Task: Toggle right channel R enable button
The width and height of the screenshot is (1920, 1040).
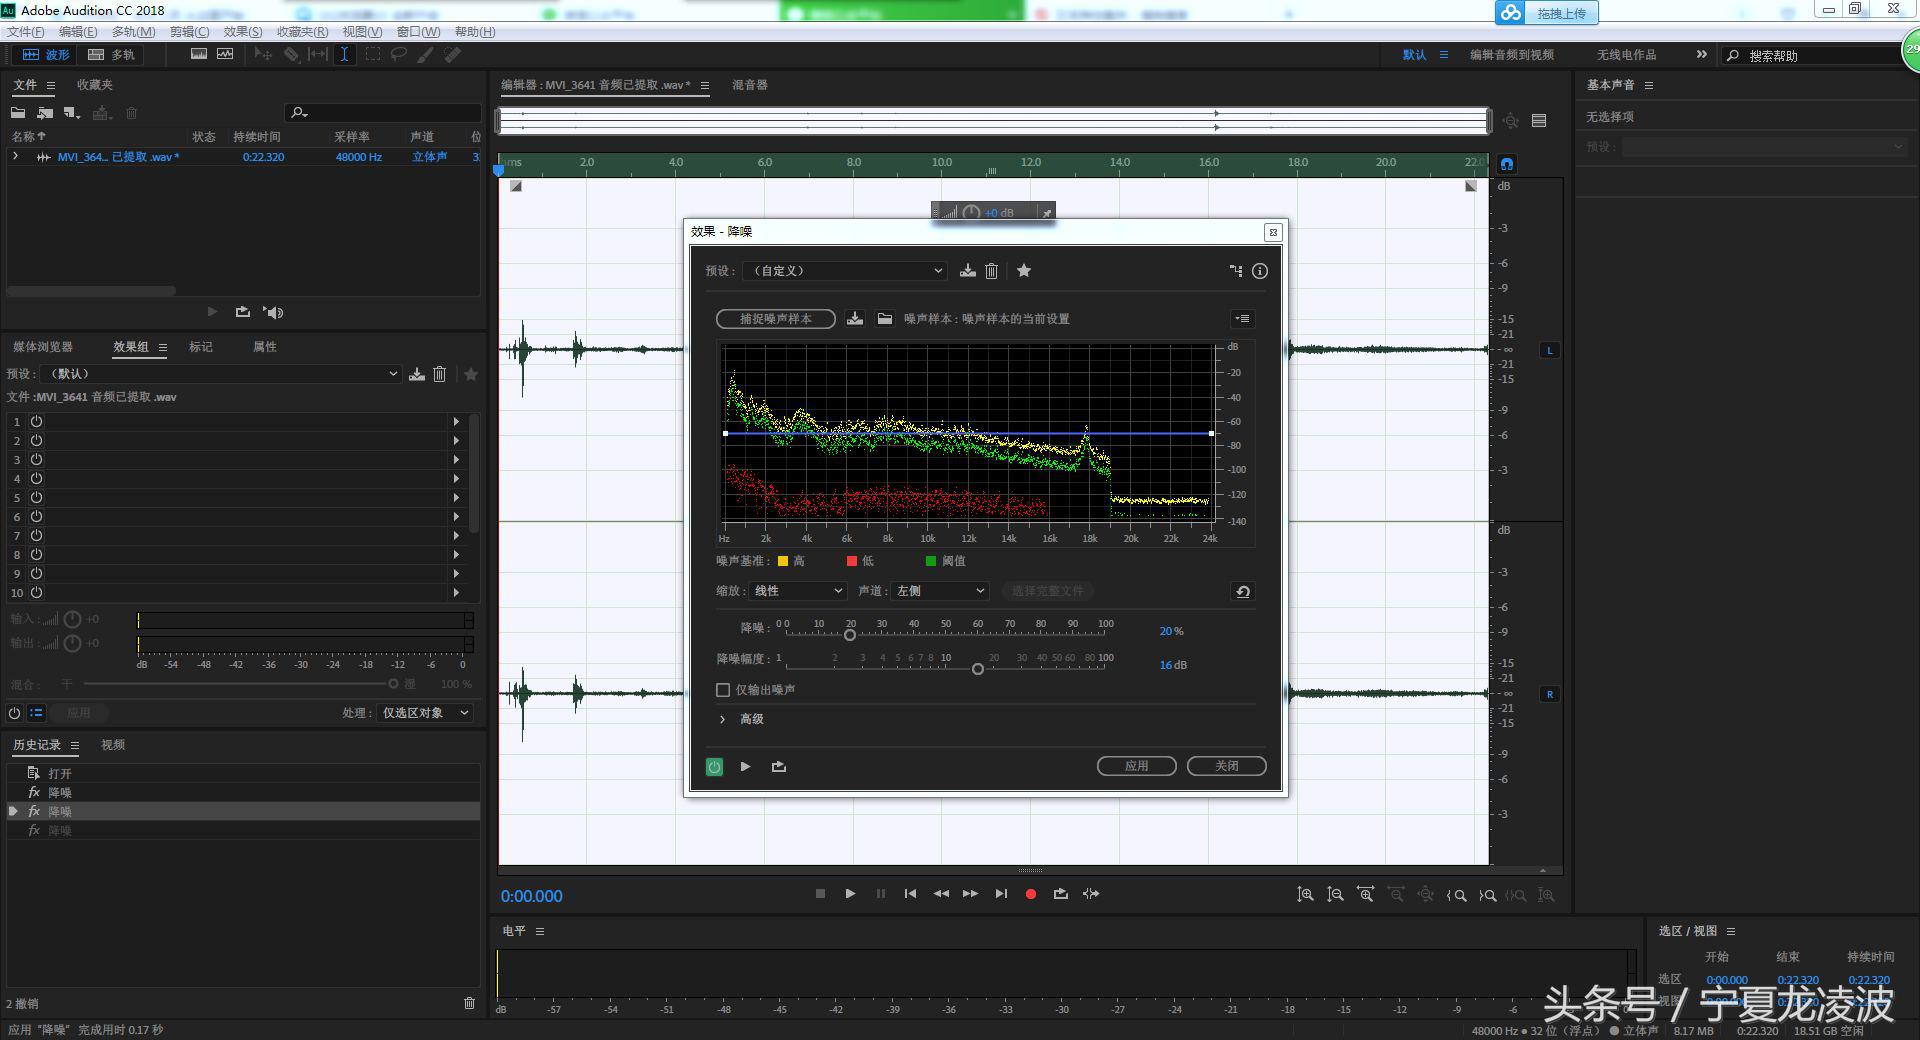Action: point(1550,694)
